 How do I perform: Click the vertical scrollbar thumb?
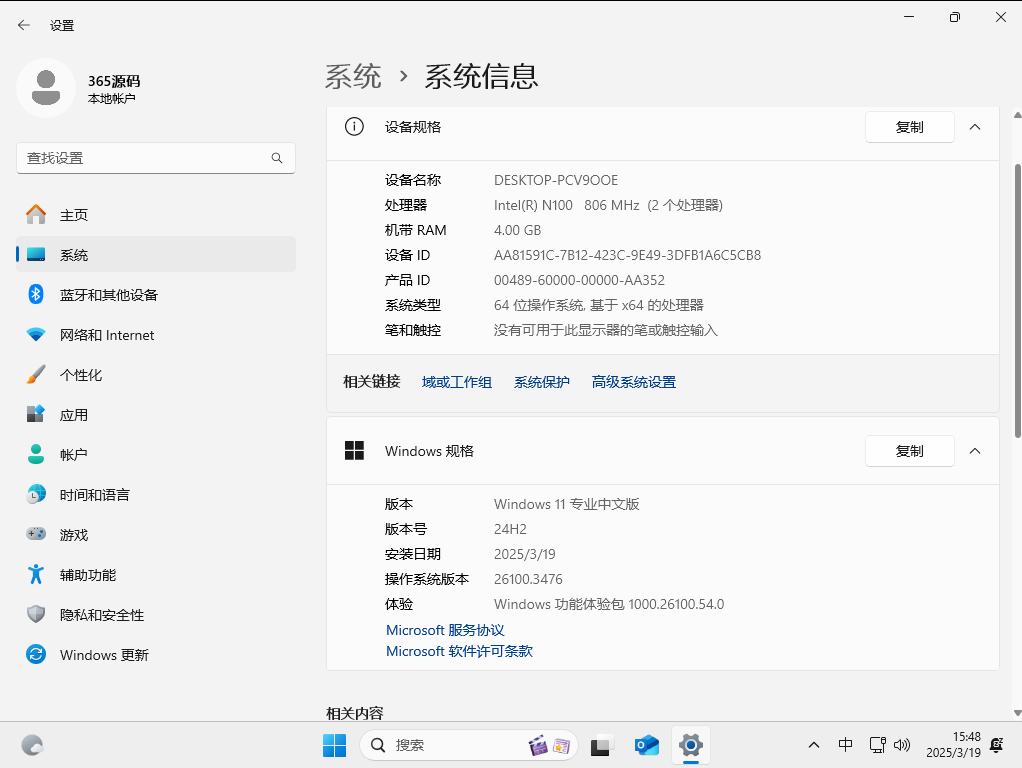coord(1017,300)
